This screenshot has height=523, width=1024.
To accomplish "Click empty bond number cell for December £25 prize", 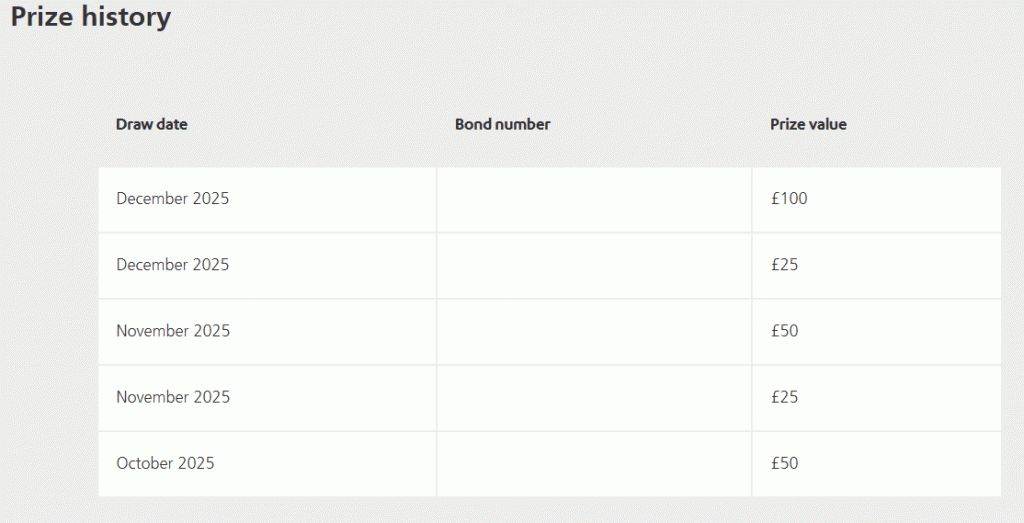I will pyautogui.click(x=594, y=265).
